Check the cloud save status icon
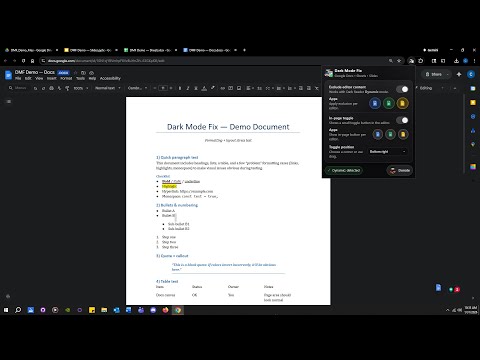 click(x=91, y=72)
